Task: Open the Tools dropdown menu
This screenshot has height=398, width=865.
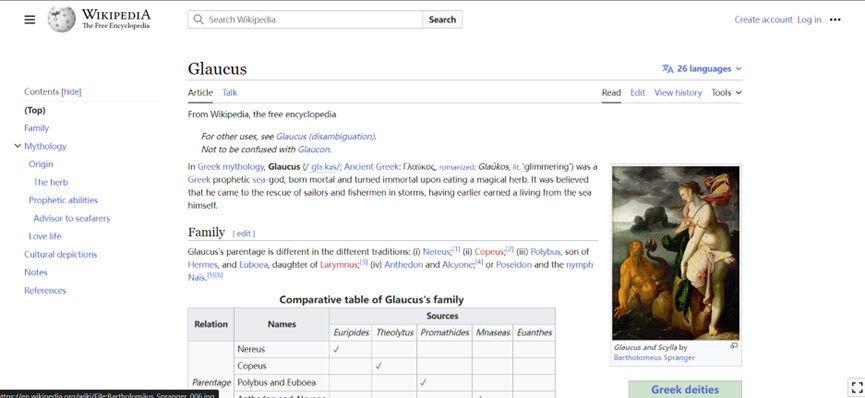Action: tap(726, 93)
